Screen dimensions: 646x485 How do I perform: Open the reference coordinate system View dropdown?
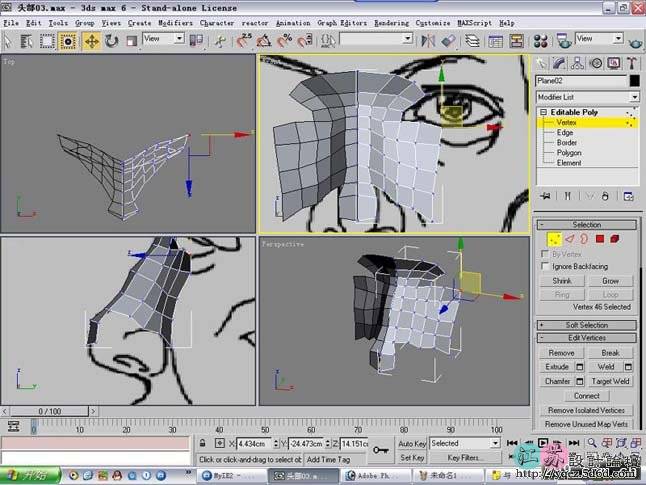tap(163, 39)
